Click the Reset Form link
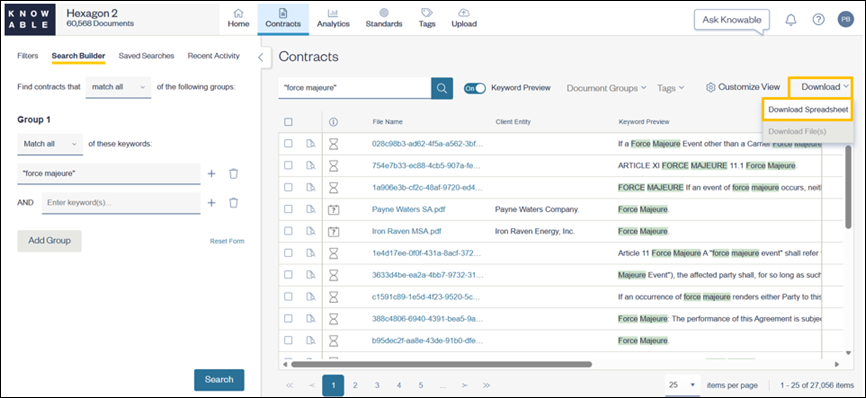The height and width of the screenshot is (398, 866). pyautogui.click(x=227, y=241)
